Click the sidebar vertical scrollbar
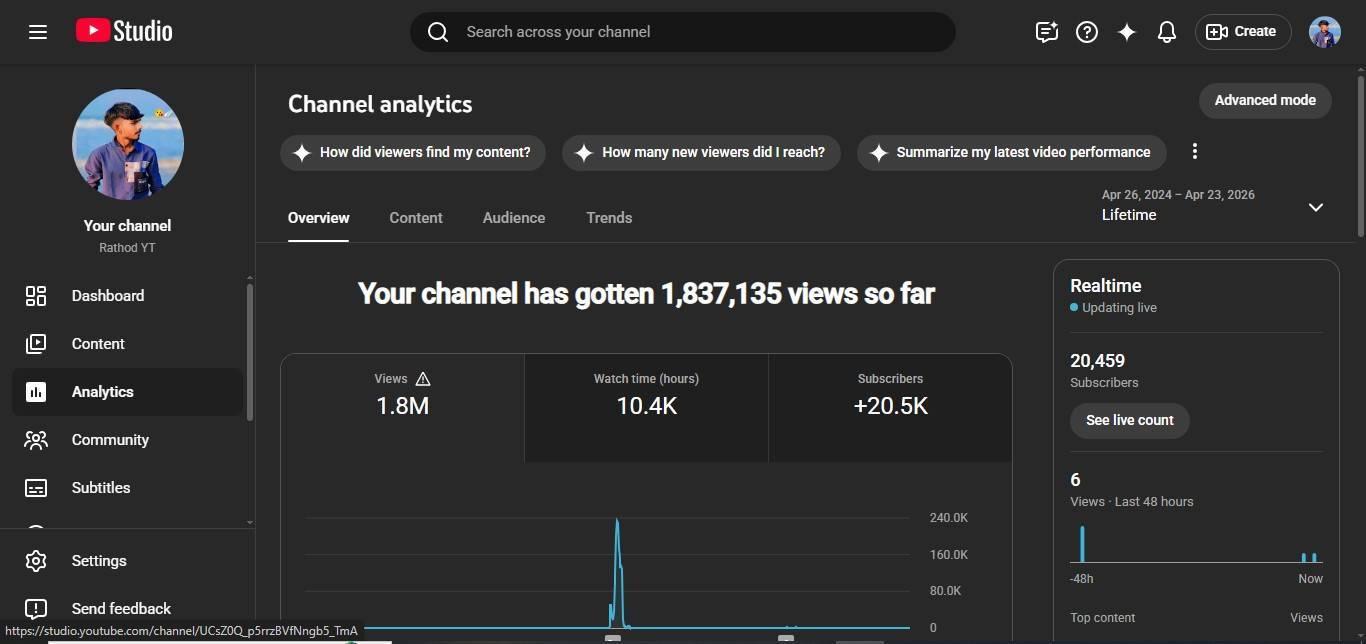Viewport: 1366px width, 644px height. coord(249,350)
